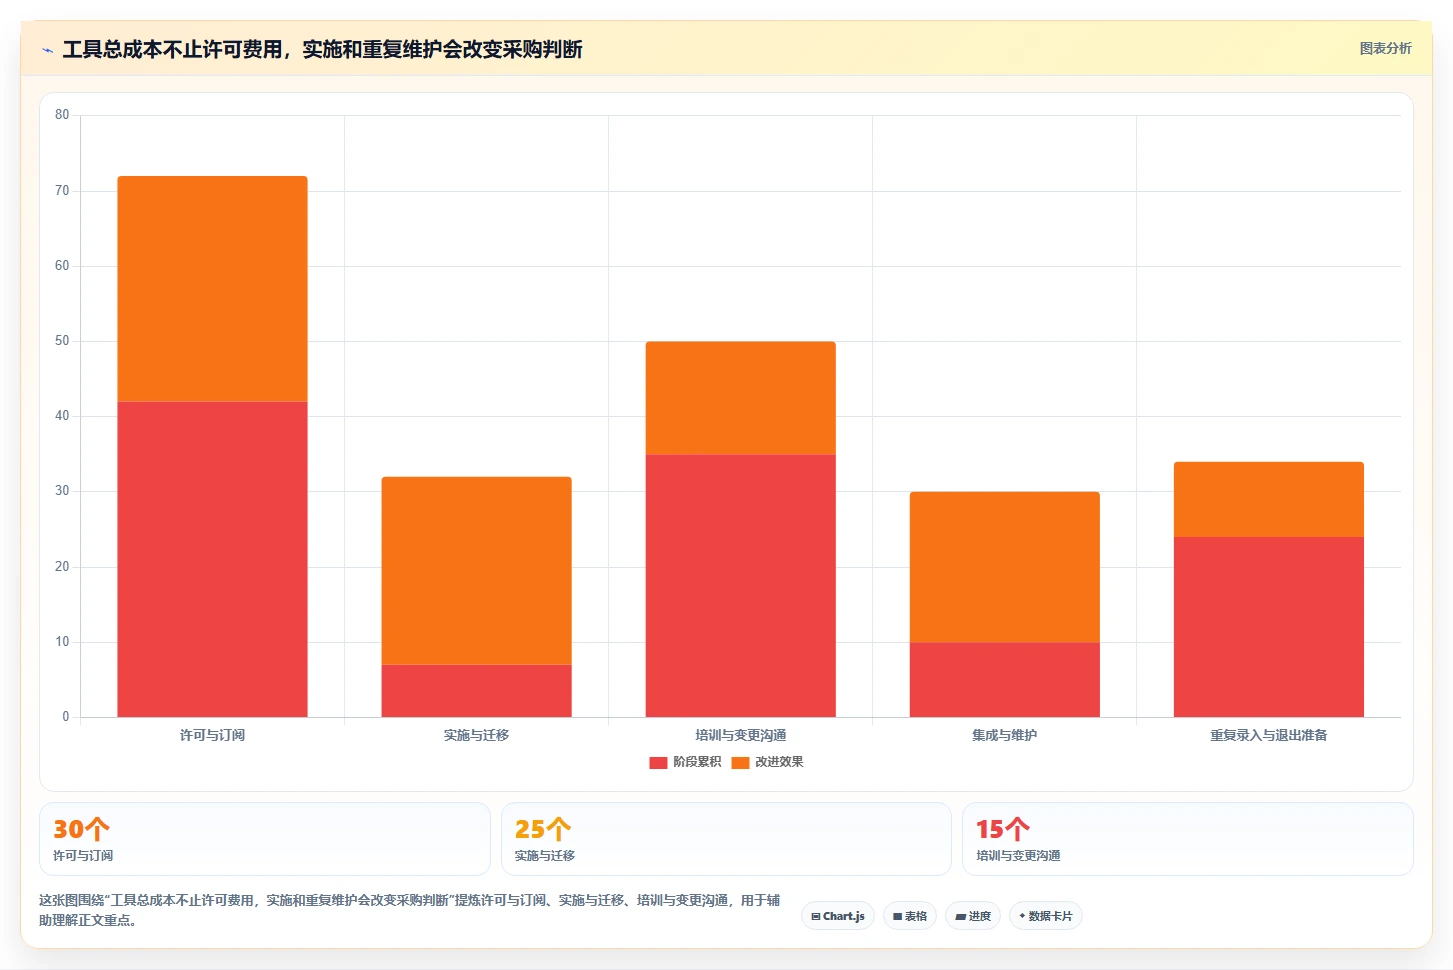The image size is (1453, 970).
Task: Click the 30个 许可与订阅 data card
Action: [265, 839]
